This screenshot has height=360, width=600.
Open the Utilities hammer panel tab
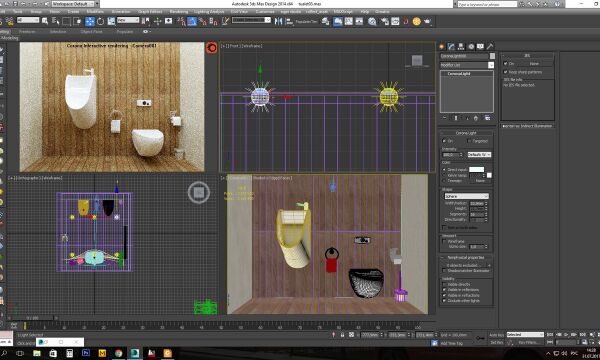click(x=490, y=46)
